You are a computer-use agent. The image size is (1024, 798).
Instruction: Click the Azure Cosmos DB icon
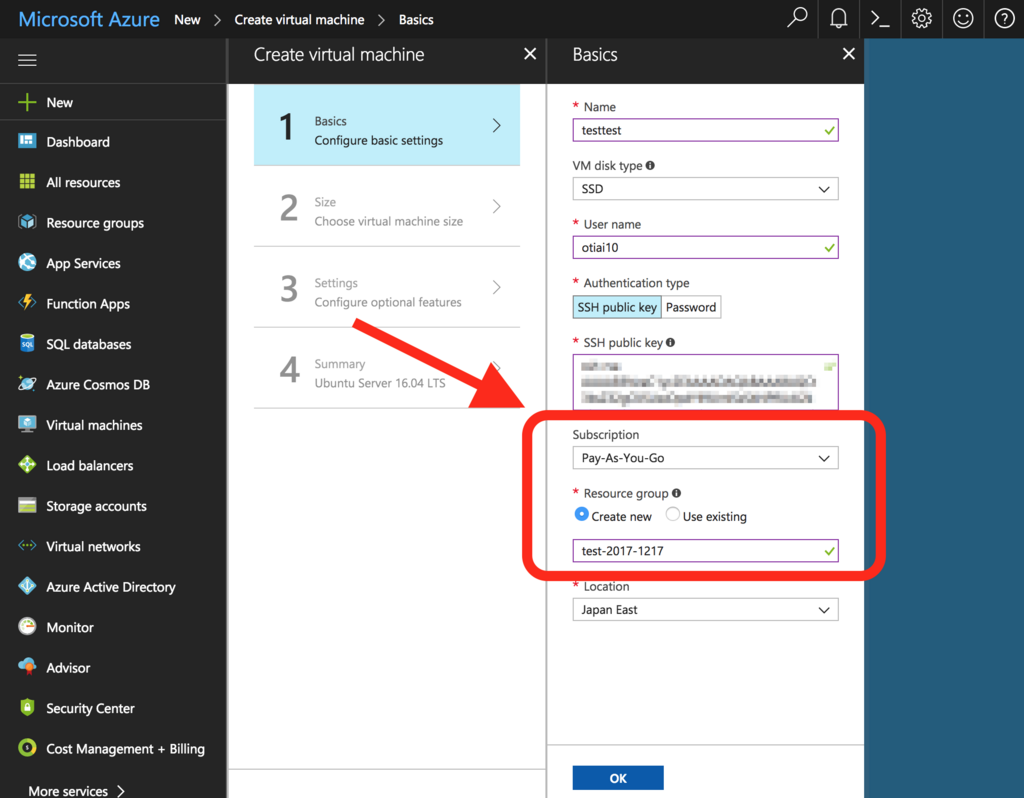tap(27, 383)
